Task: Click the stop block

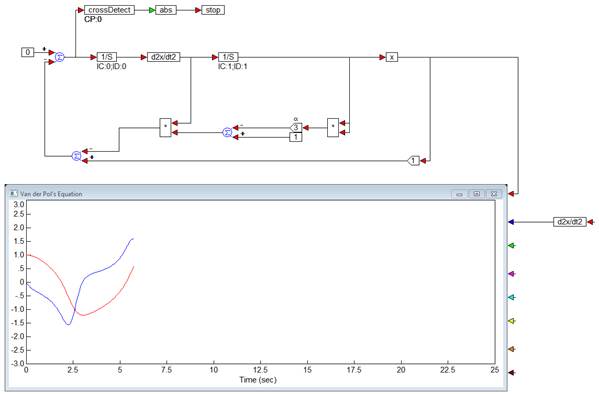Action: click(x=213, y=10)
